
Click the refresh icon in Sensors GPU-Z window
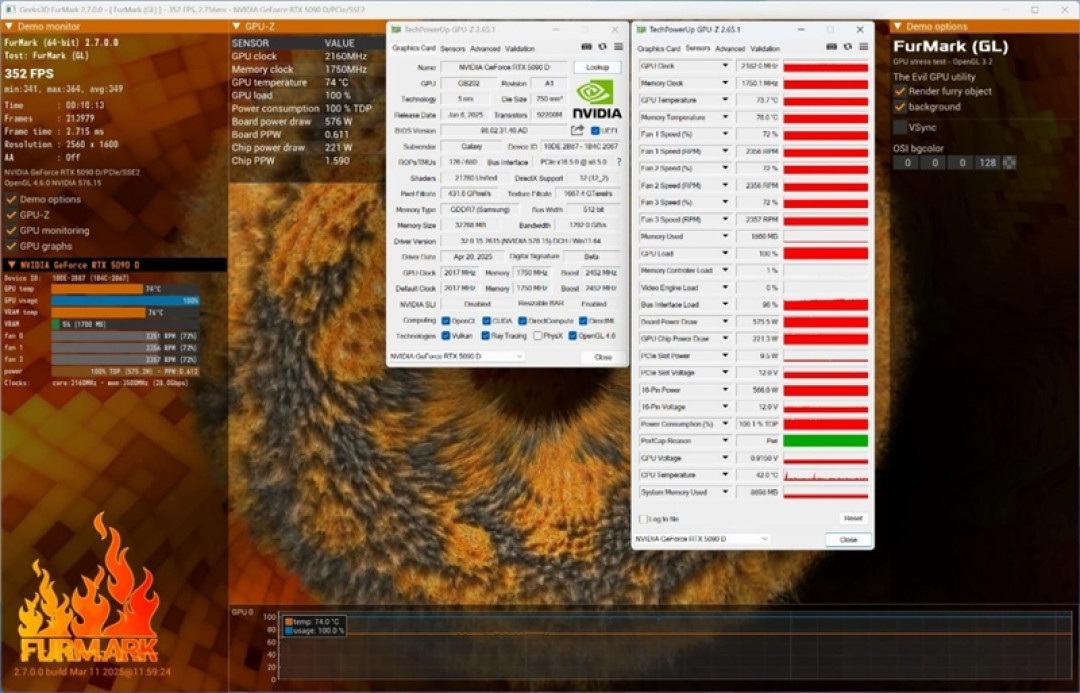[847, 47]
